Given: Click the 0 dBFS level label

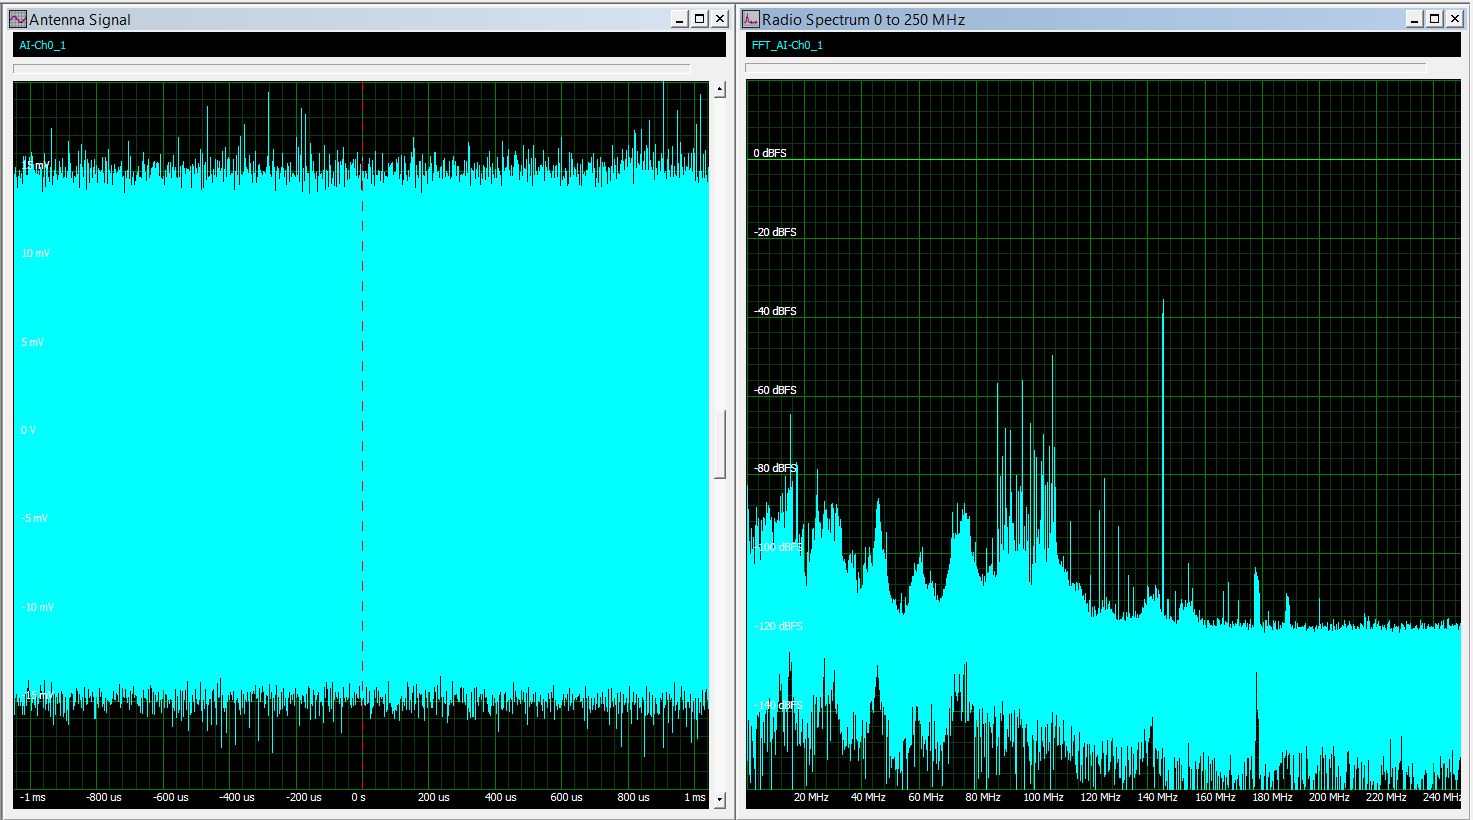Looking at the screenshot, I should (770, 153).
